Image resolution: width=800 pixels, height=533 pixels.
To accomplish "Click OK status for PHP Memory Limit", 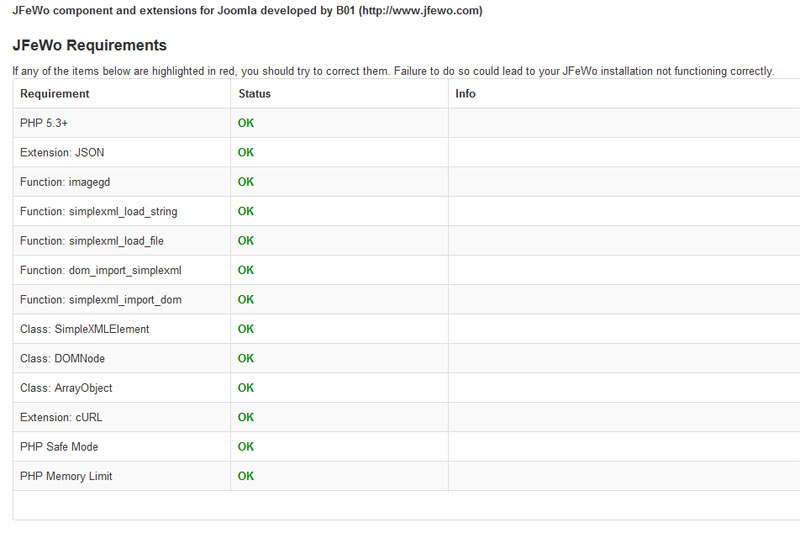I will [x=245, y=476].
